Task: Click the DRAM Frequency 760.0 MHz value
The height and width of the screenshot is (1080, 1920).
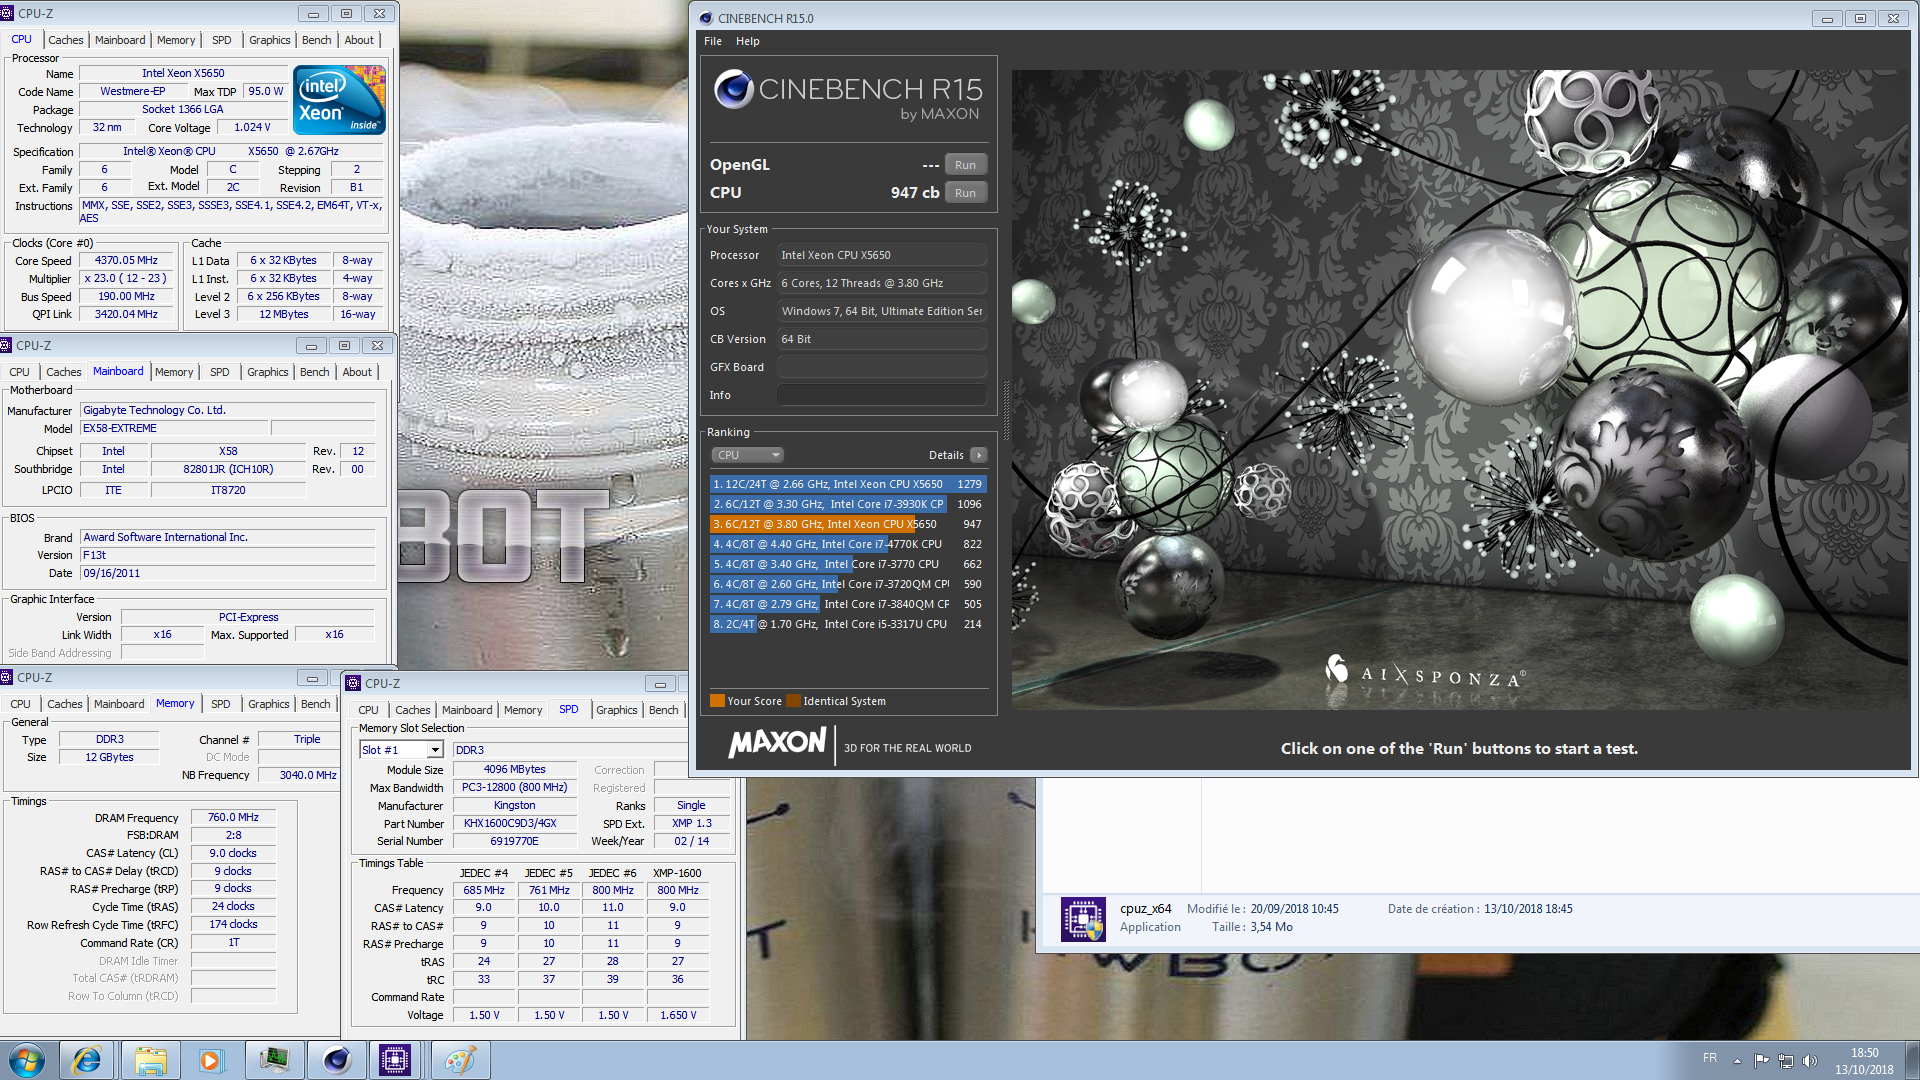Action: [x=233, y=817]
